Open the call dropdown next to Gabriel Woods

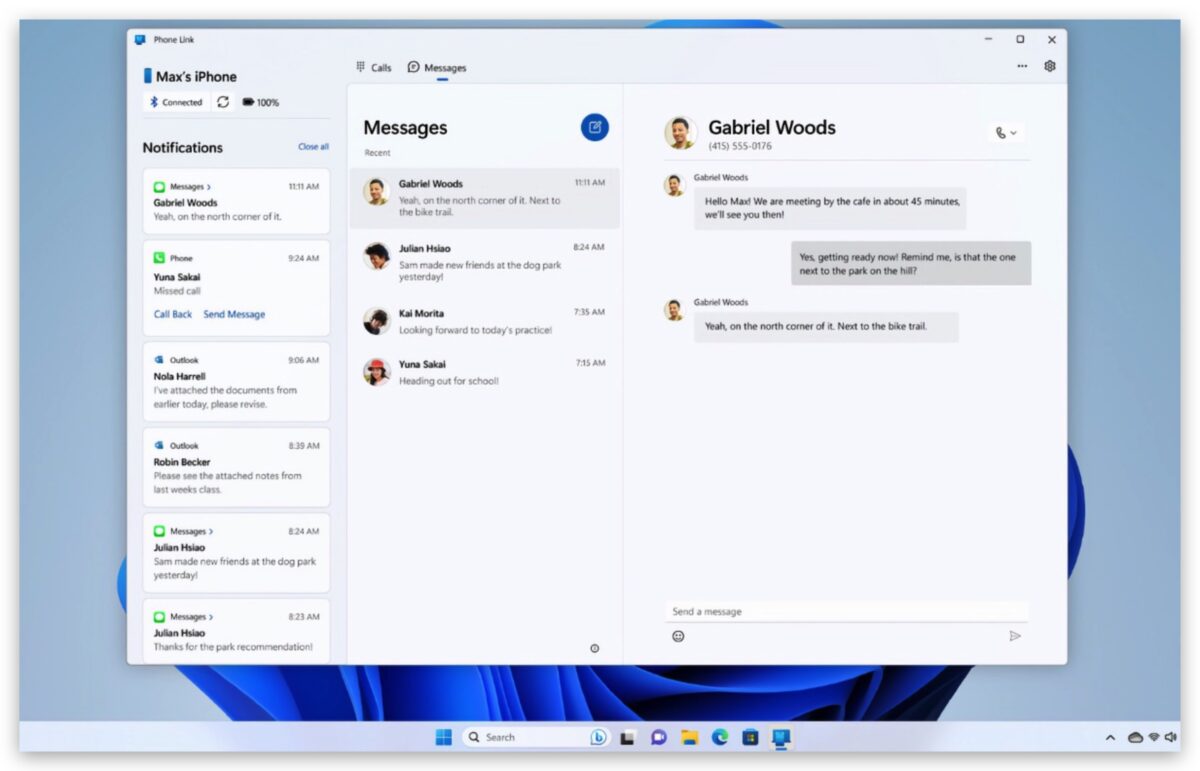1006,133
